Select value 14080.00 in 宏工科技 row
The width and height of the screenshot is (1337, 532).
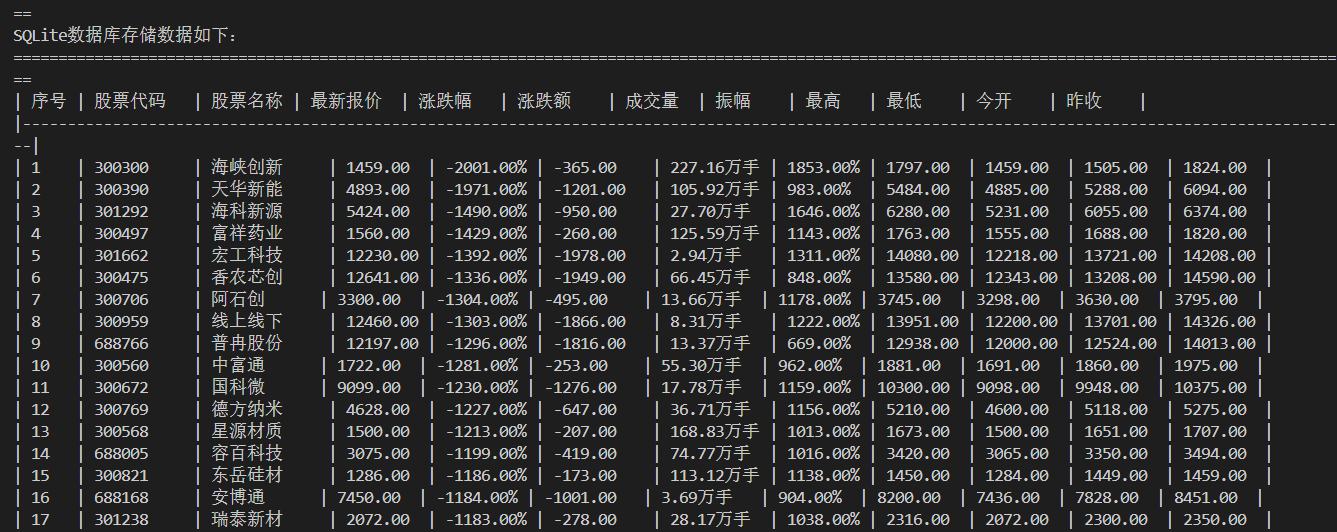(x=922, y=255)
